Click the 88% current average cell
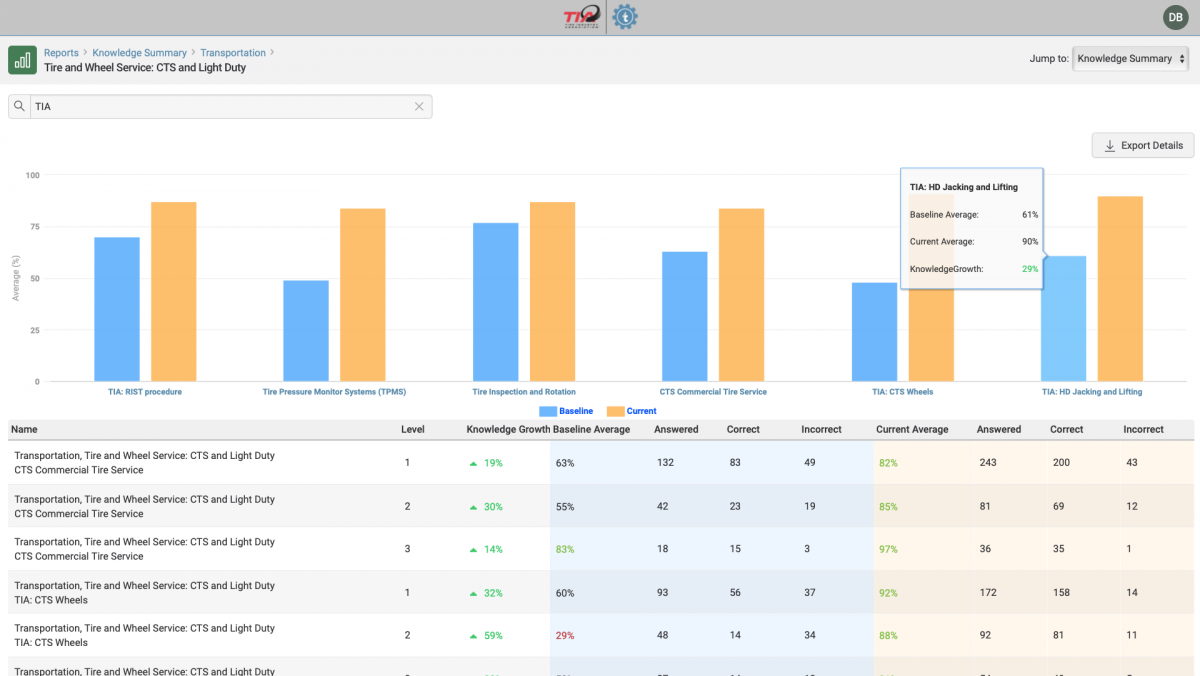Viewport: 1200px width, 676px height. tap(888, 636)
